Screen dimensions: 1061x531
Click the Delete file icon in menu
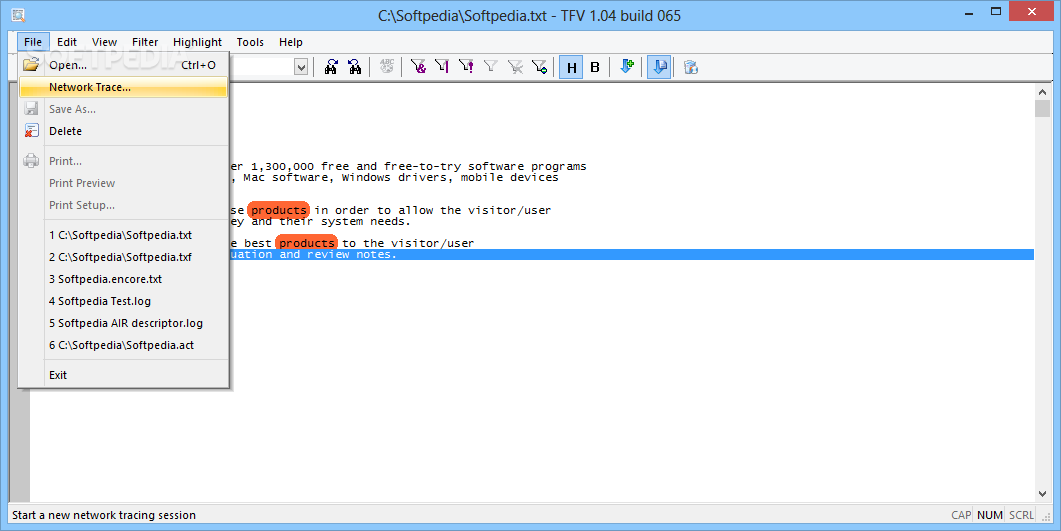point(31,131)
